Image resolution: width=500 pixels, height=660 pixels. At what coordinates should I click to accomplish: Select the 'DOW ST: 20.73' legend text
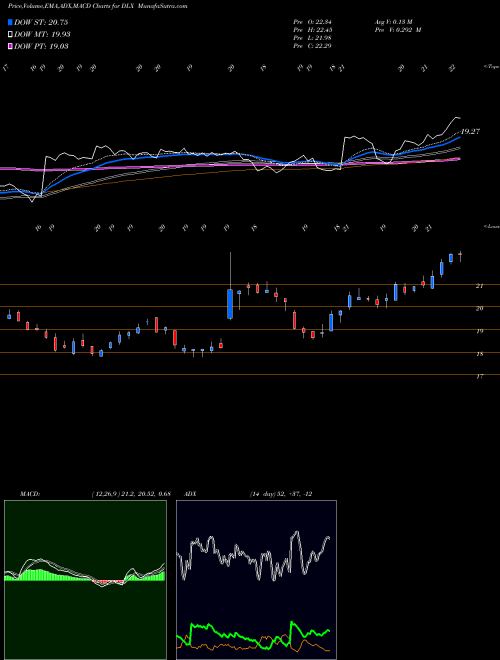pyautogui.click(x=41, y=22)
